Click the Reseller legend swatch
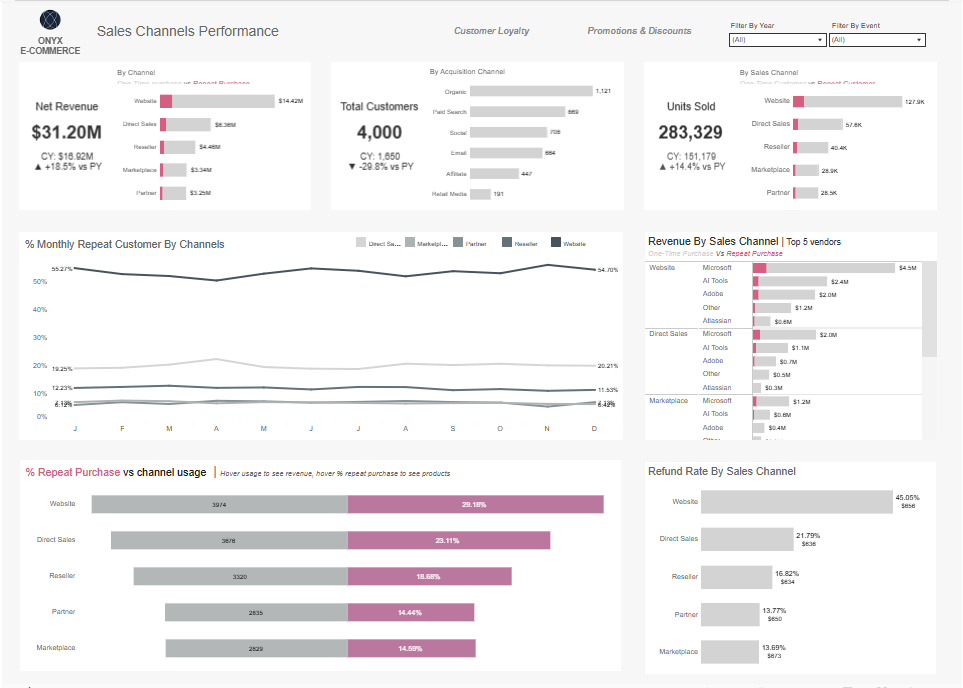This screenshot has width=963, height=688. pos(507,243)
